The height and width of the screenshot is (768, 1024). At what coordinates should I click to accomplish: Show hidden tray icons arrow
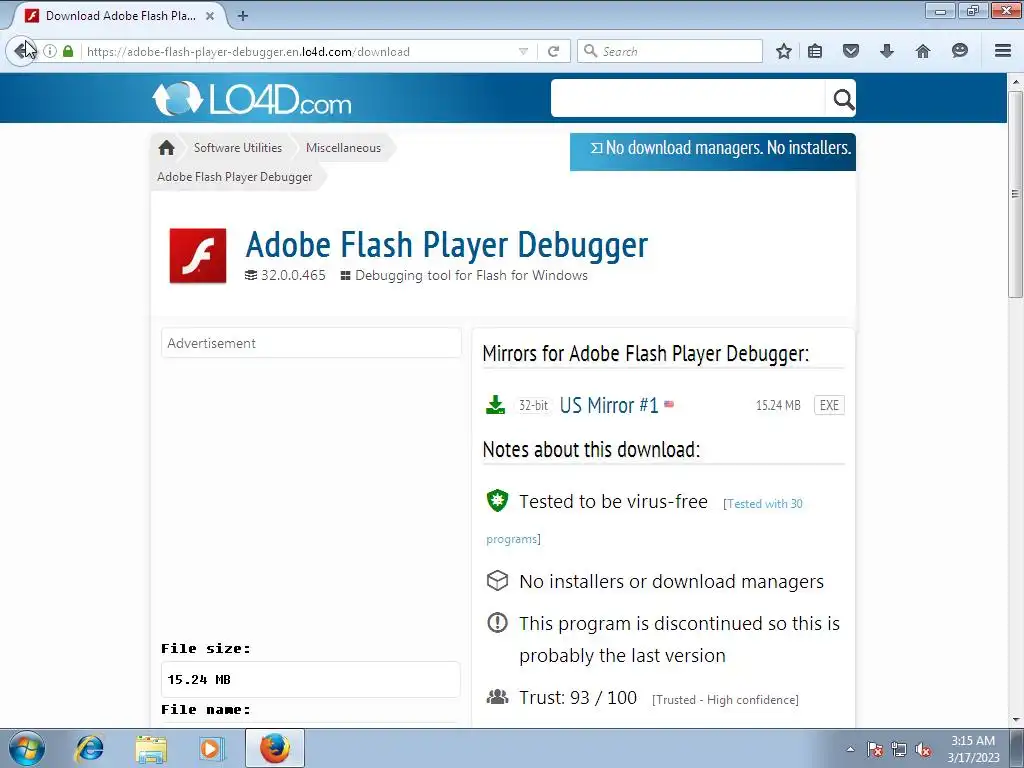click(x=850, y=749)
